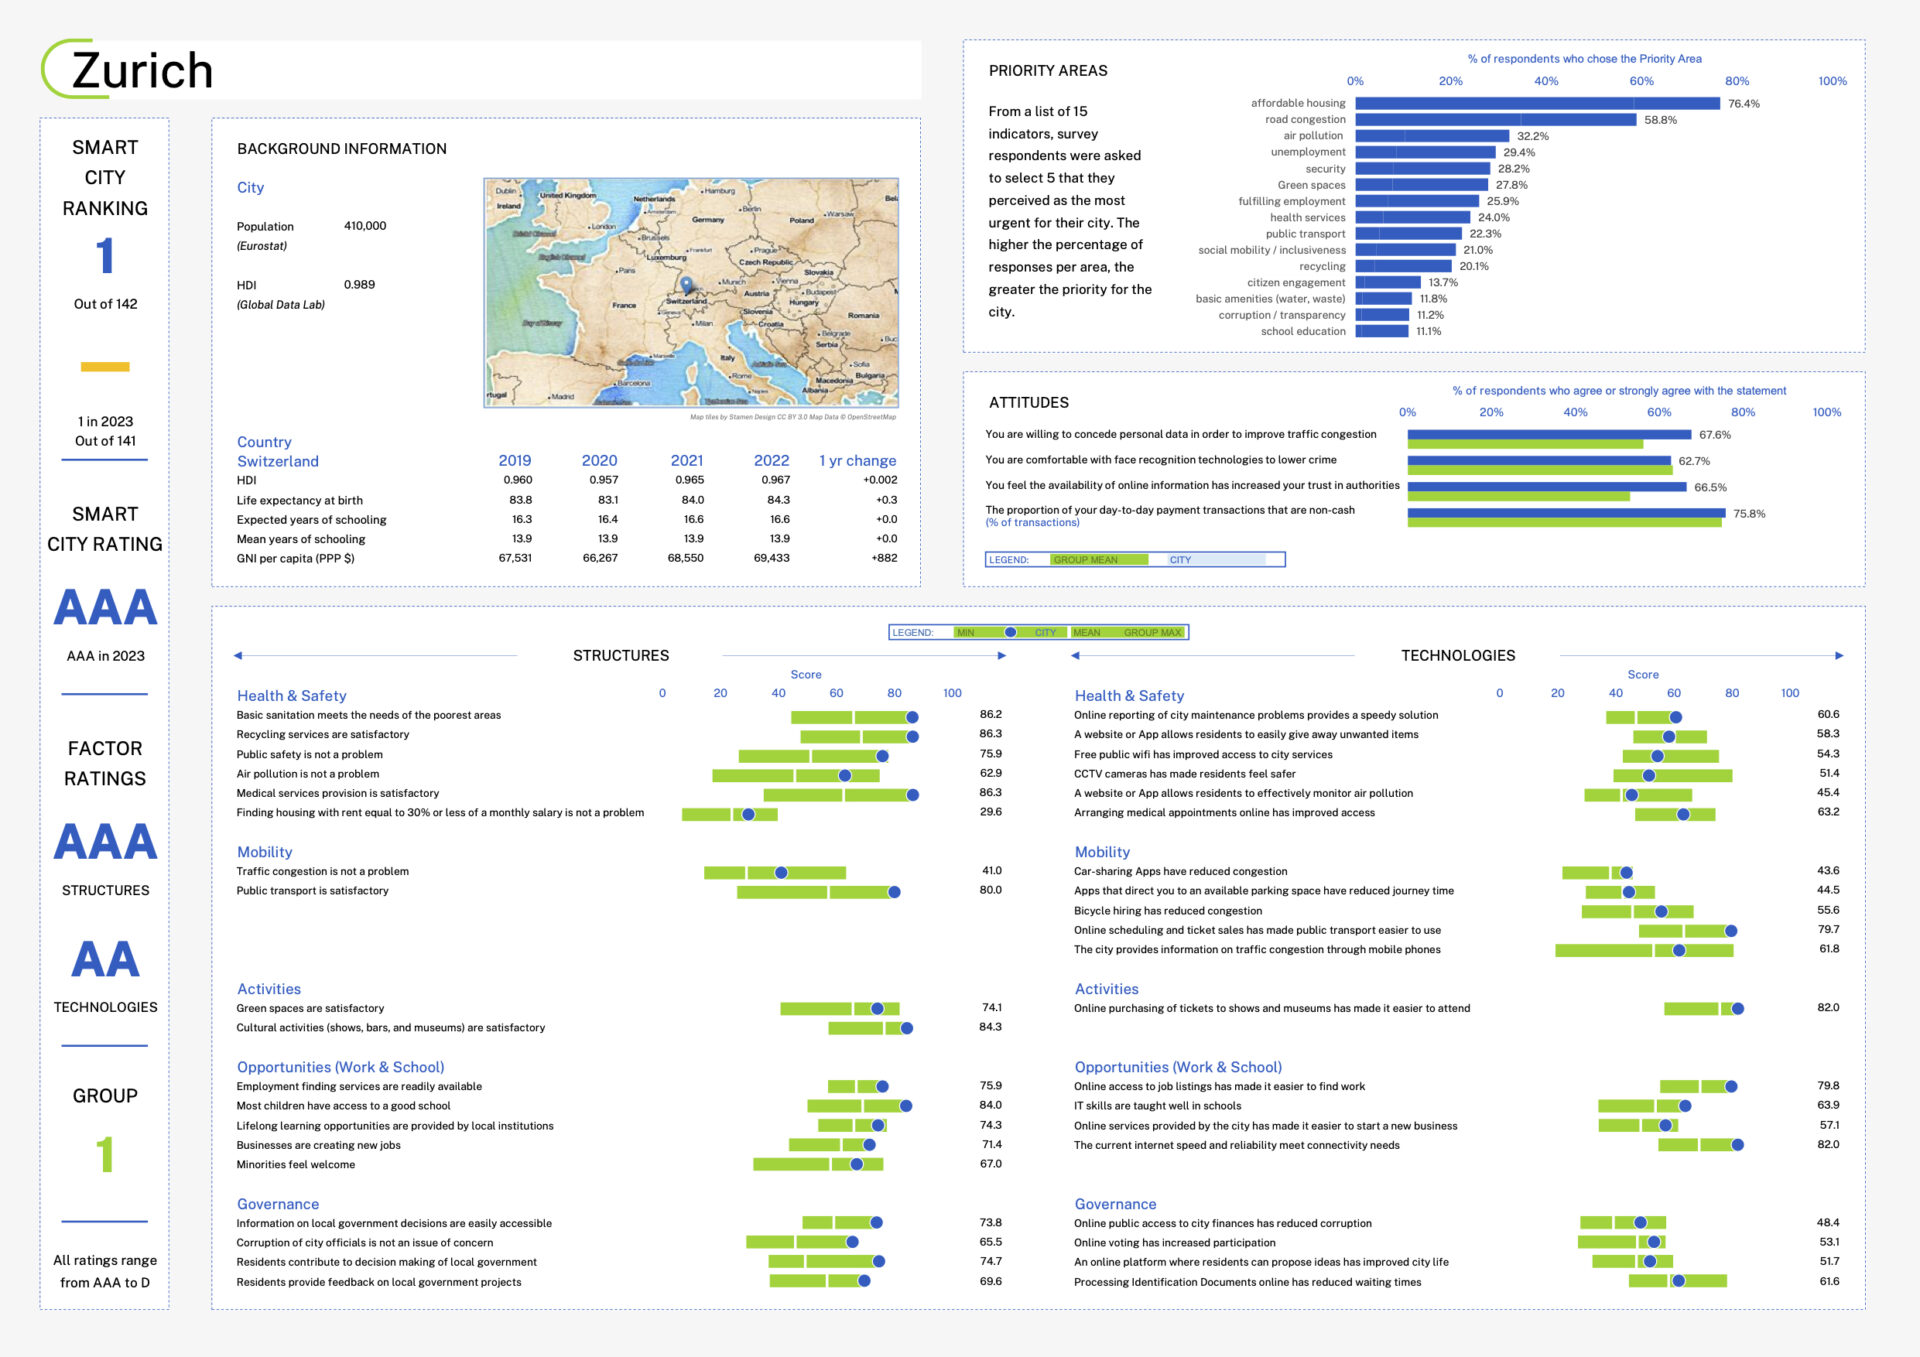Click the Activities heading under Structures
This screenshot has width=1920, height=1357.
(269, 989)
